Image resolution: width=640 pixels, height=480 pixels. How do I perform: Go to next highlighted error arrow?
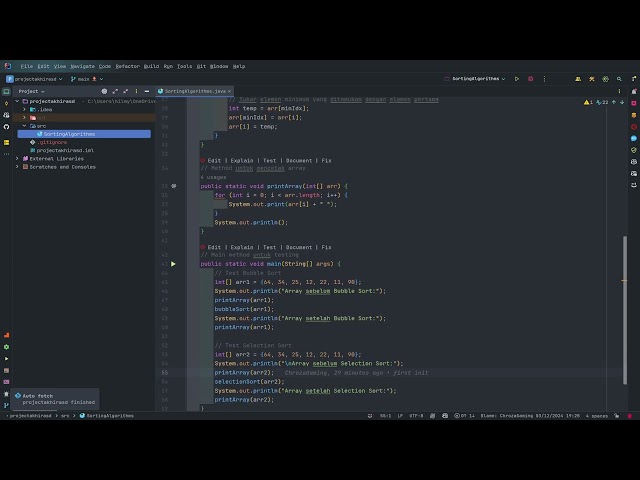622,102
